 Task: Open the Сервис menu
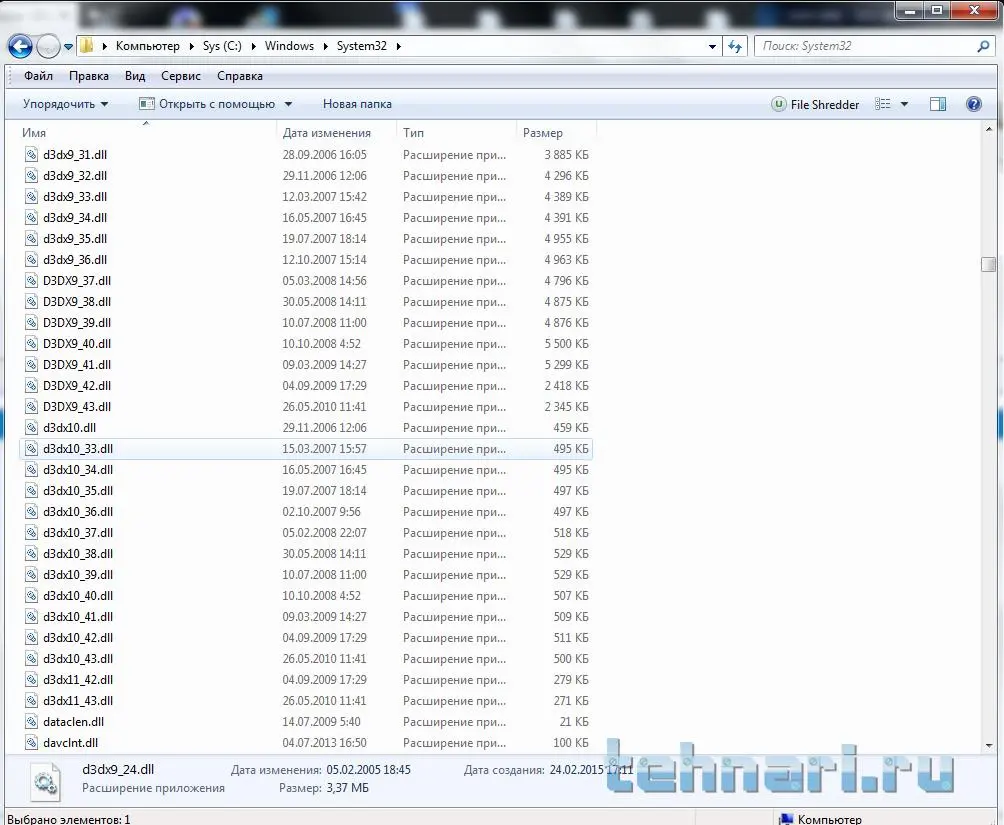coord(181,76)
